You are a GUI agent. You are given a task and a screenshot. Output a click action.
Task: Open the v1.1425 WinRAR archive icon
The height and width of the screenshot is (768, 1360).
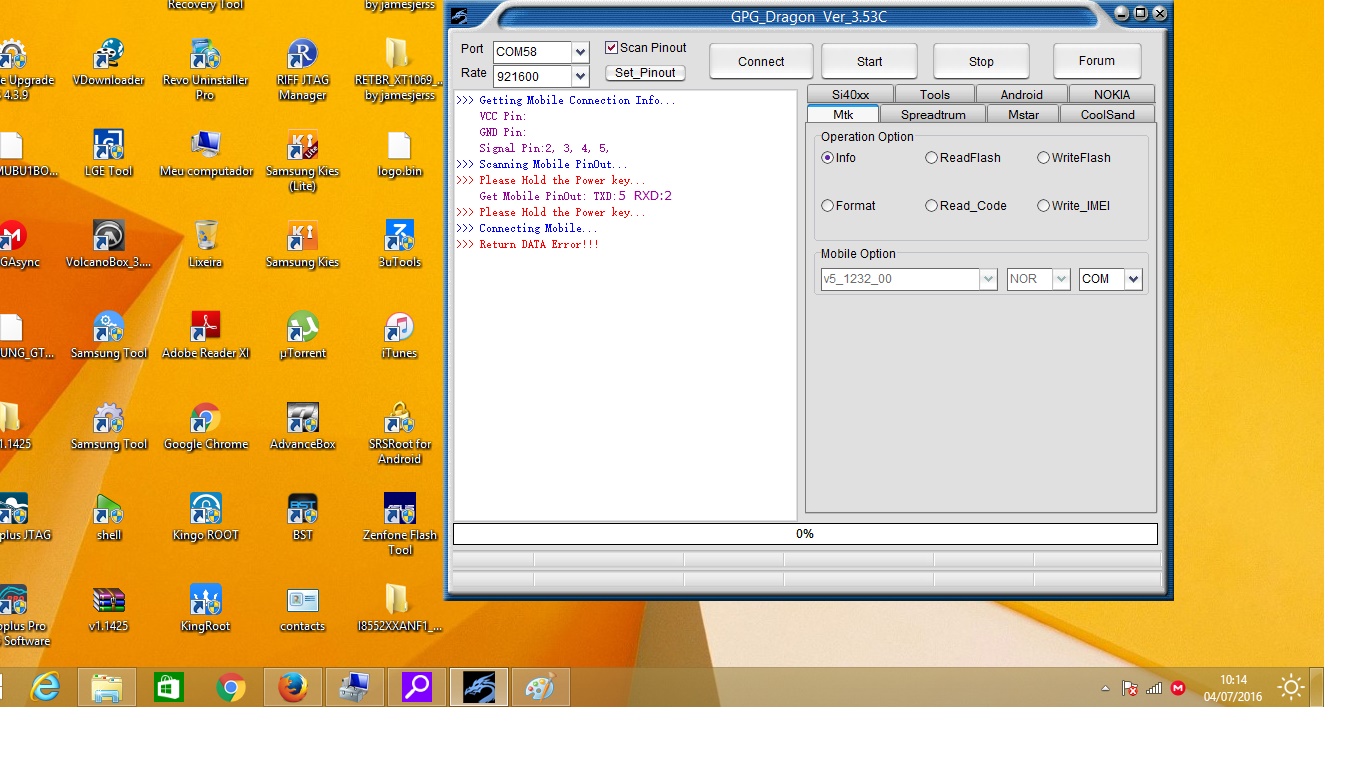click(108, 608)
